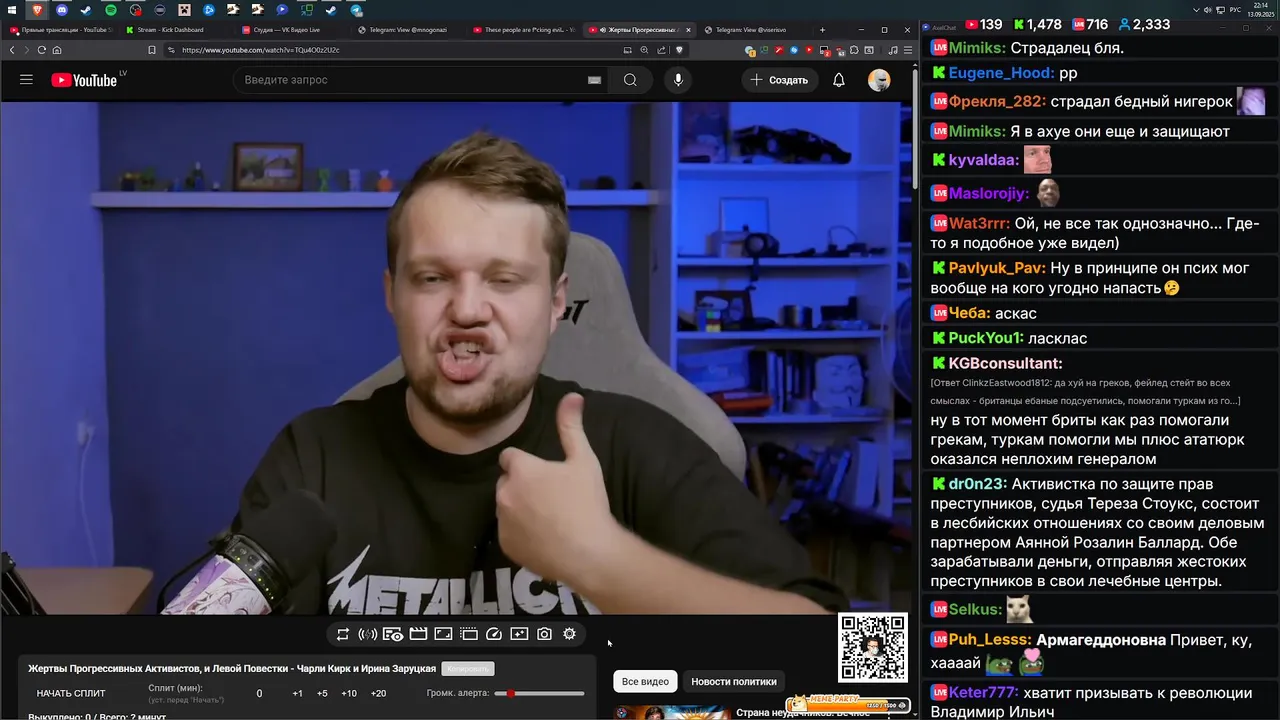Open the on-screen keyboard icon in search box

click(x=594, y=80)
